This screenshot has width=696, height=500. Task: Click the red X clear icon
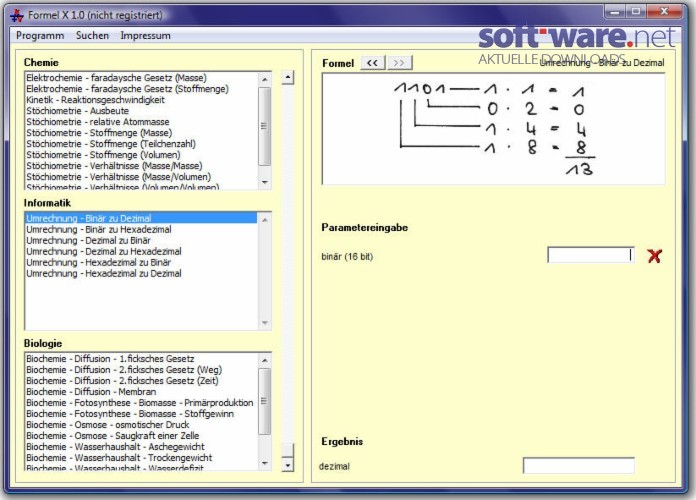(654, 256)
